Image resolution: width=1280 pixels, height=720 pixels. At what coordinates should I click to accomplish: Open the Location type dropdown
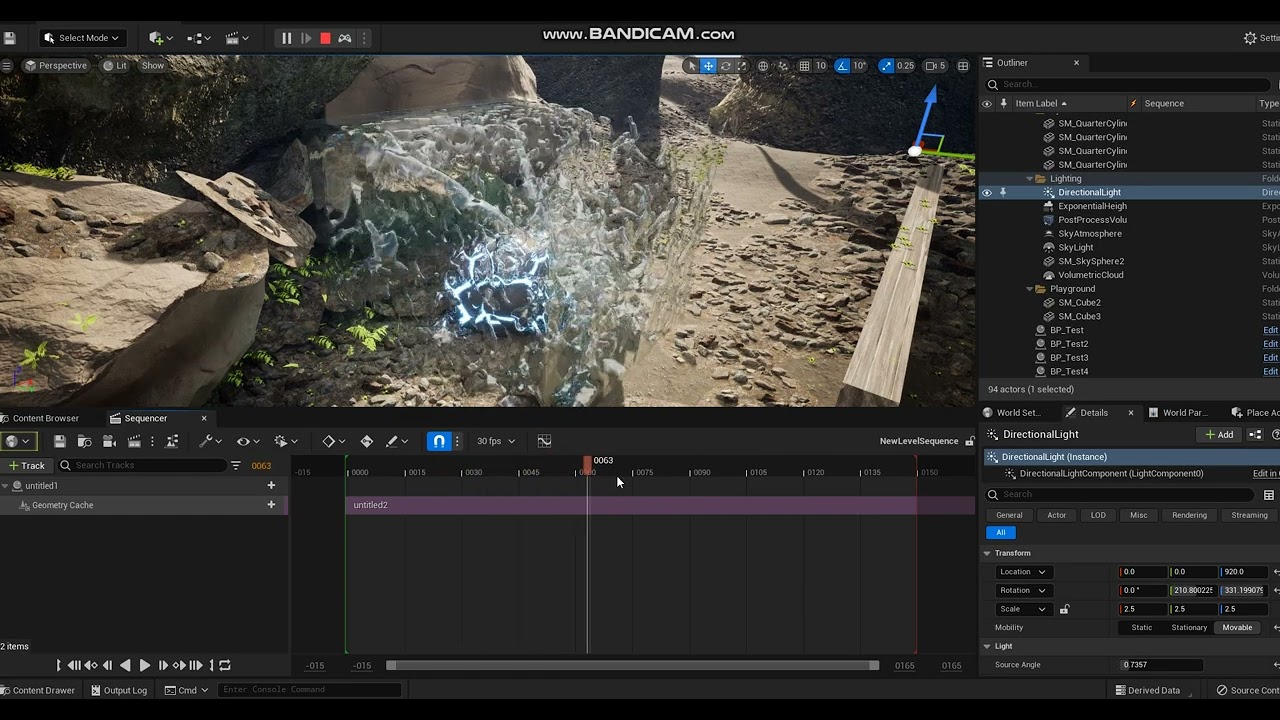1022,572
